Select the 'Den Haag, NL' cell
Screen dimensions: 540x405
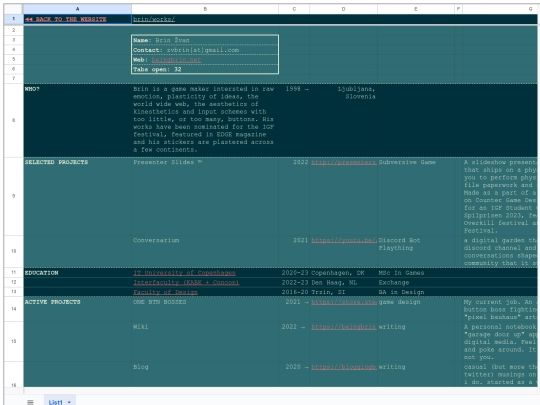tap(343, 282)
